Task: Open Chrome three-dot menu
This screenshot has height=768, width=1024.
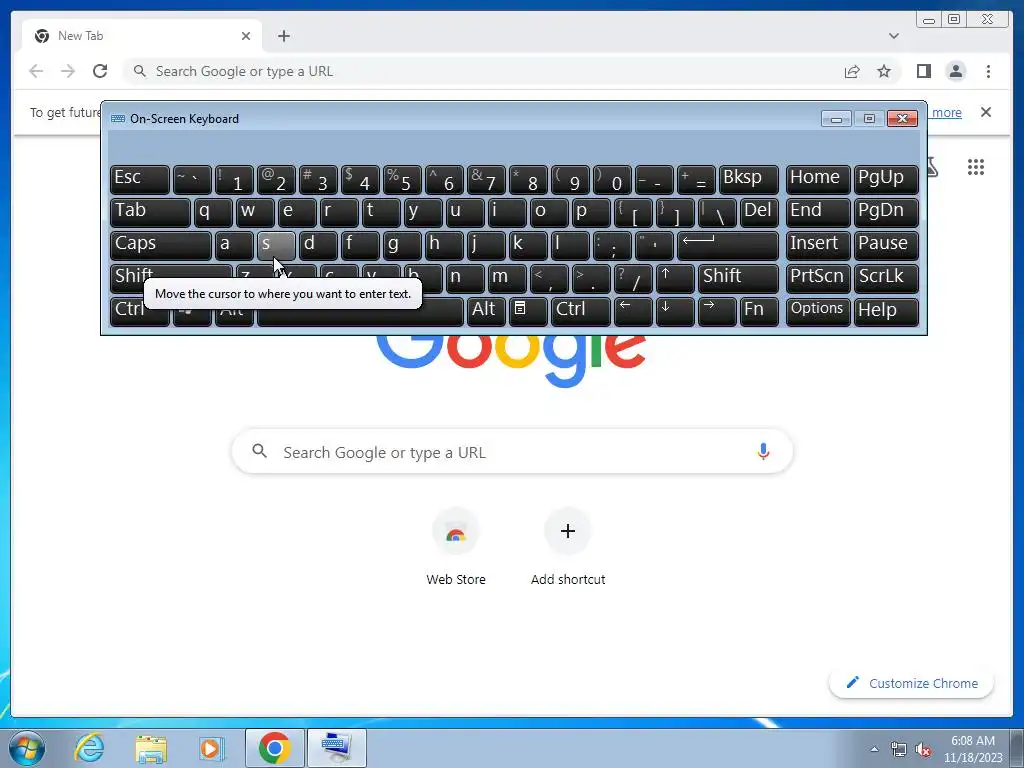Action: [988, 71]
